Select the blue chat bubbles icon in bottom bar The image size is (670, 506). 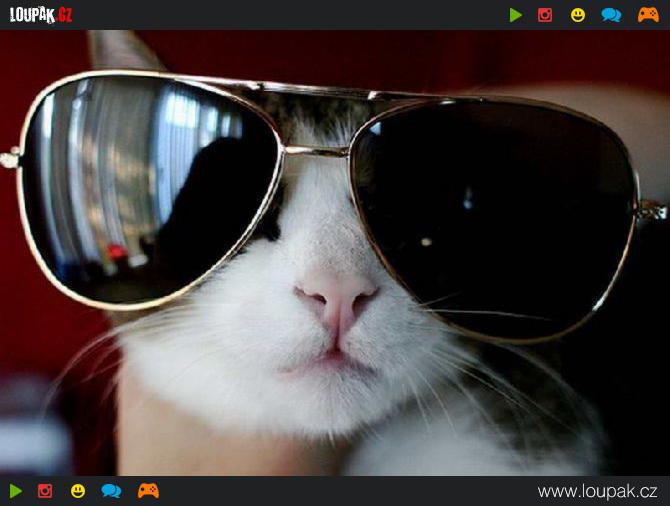111,491
